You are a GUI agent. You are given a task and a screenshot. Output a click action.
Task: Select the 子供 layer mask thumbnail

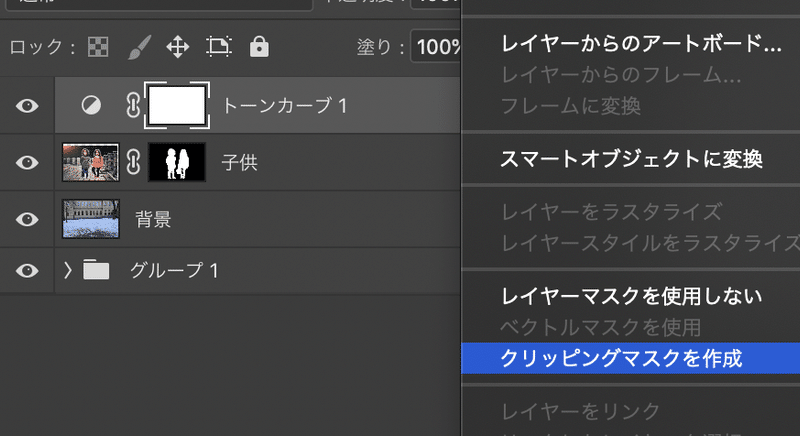pos(177,163)
